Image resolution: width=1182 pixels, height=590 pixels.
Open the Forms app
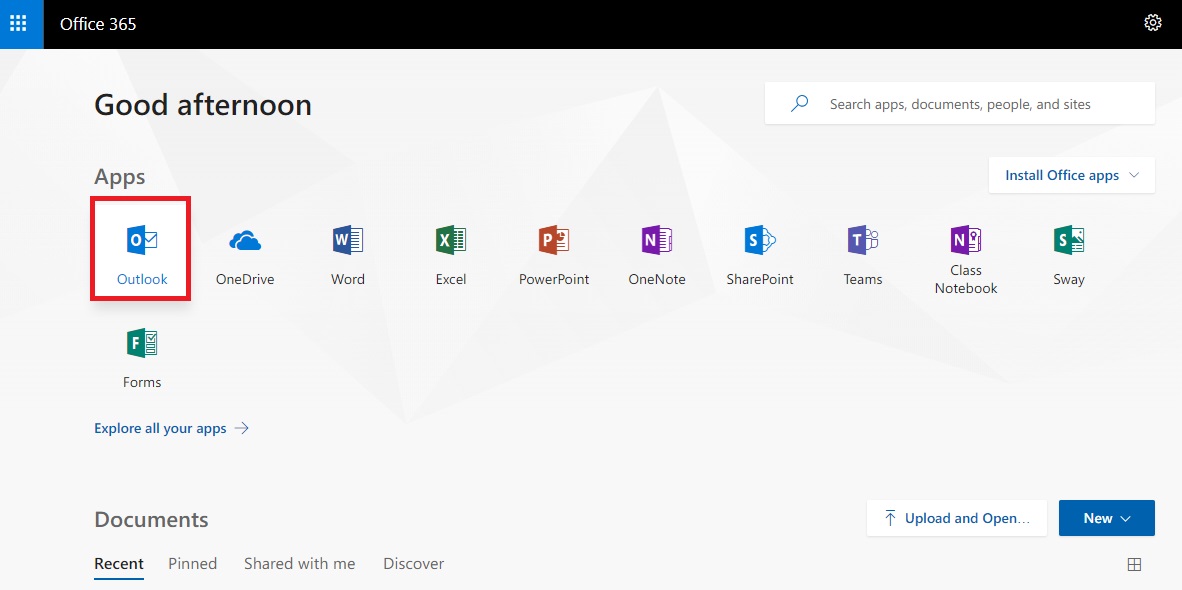[142, 359]
